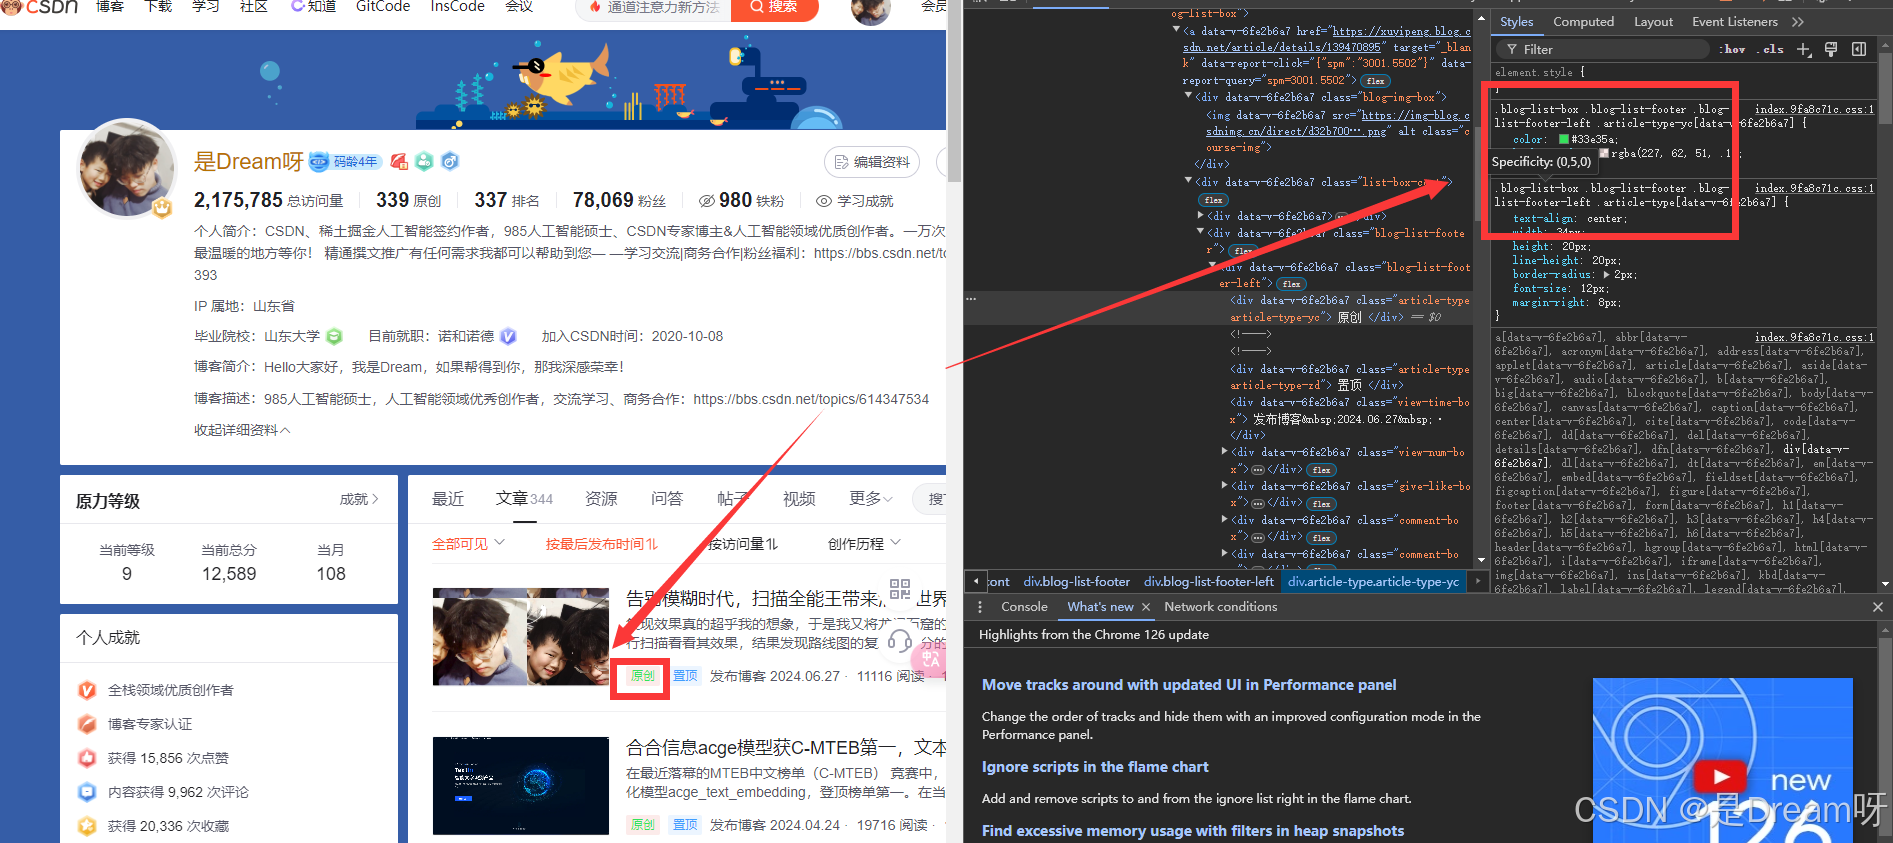Click the three dots beside selected DOM node
Viewport: 1893px width, 843px height.
[971, 299]
